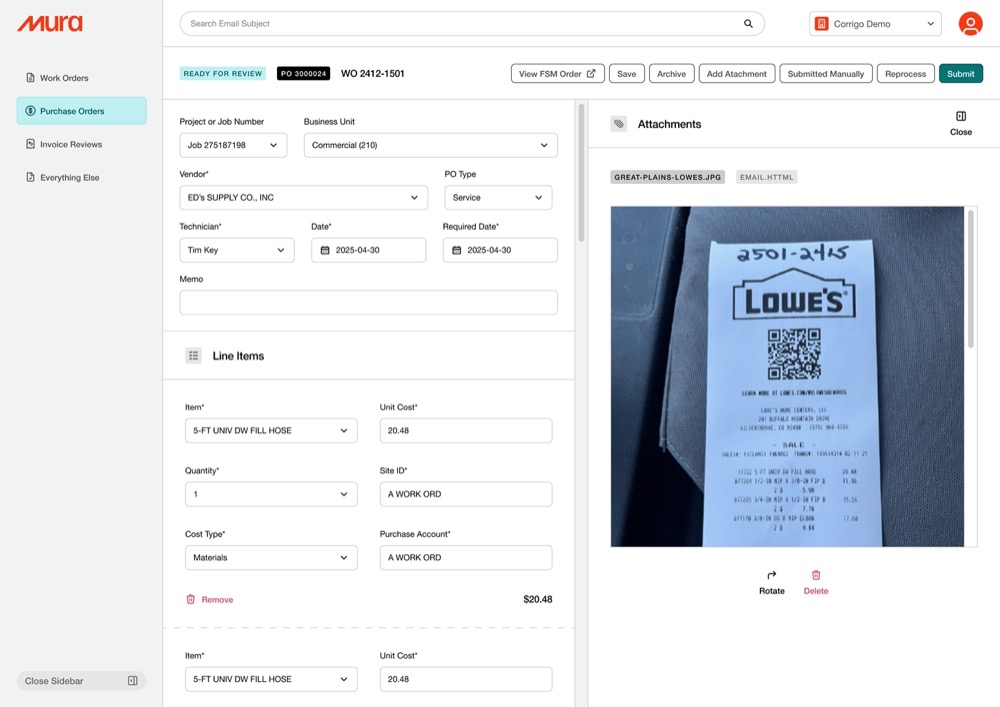Click View FSM Order button

tap(557, 74)
